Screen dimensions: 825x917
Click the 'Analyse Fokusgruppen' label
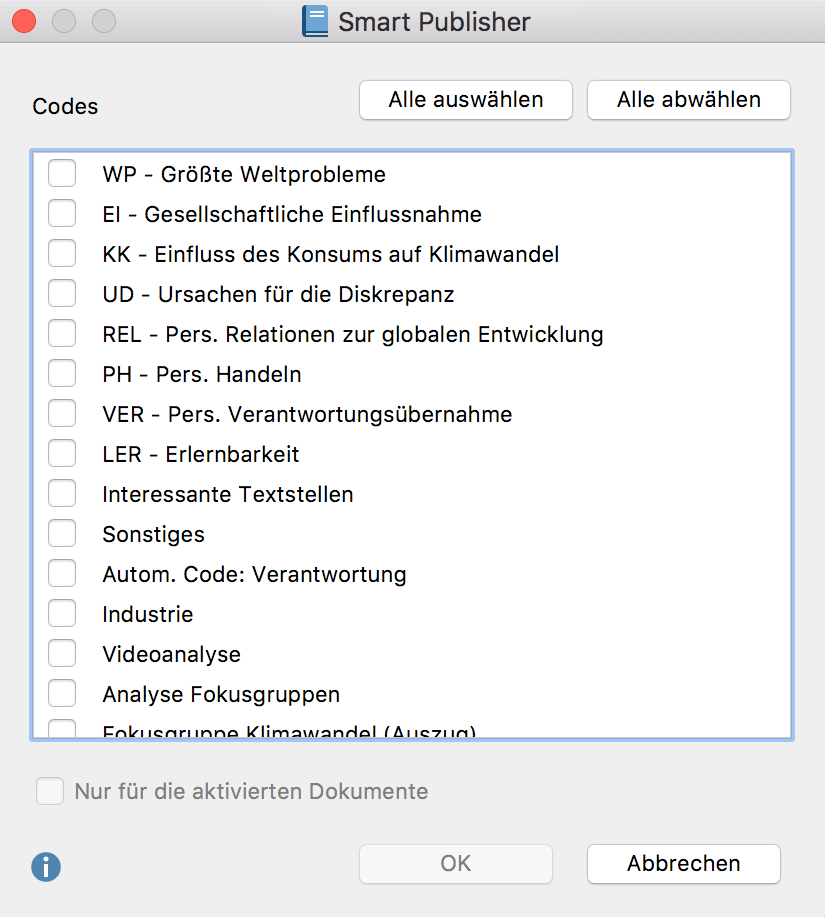click(221, 695)
